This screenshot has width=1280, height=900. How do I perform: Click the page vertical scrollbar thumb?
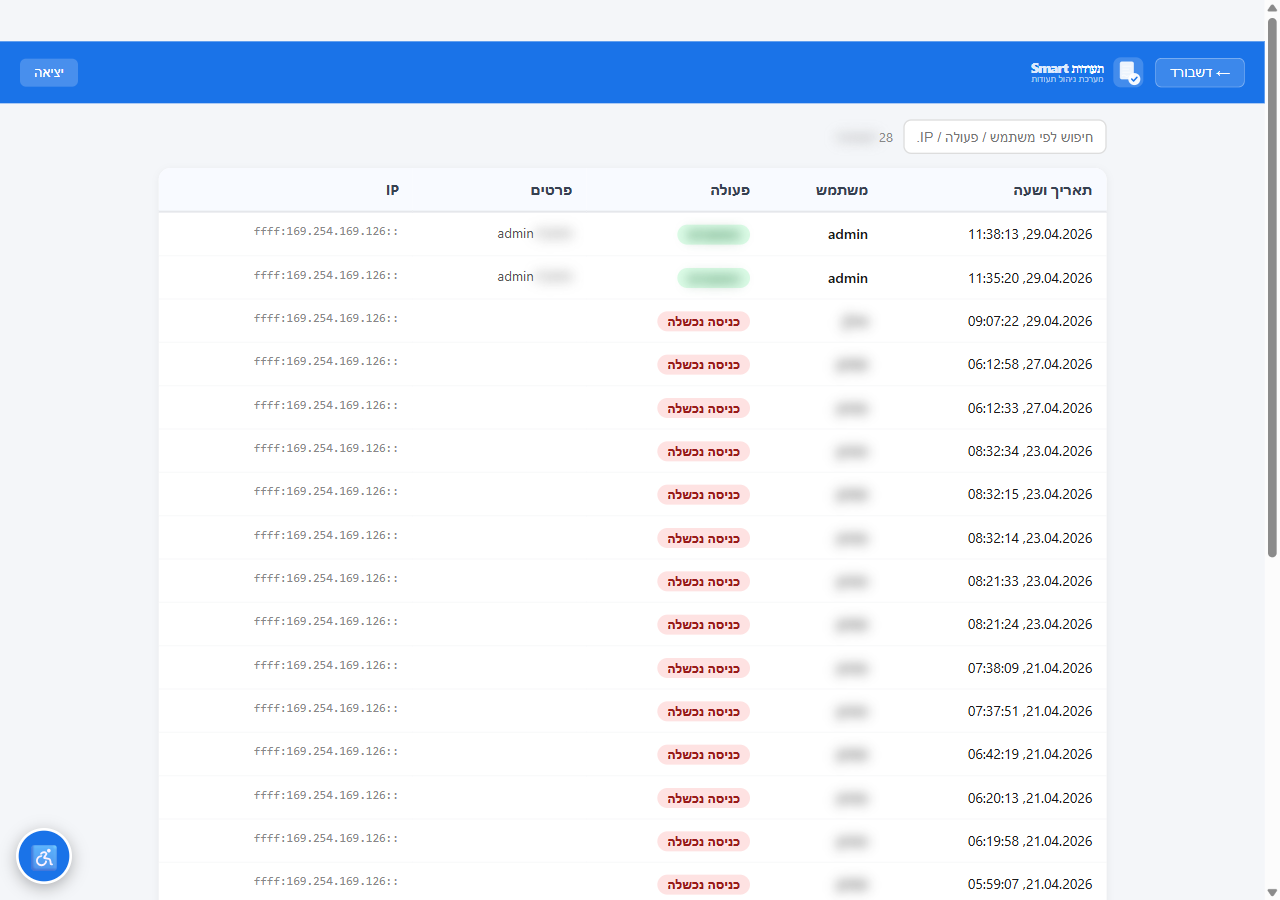pyautogui.click(x=1272, y=287)
